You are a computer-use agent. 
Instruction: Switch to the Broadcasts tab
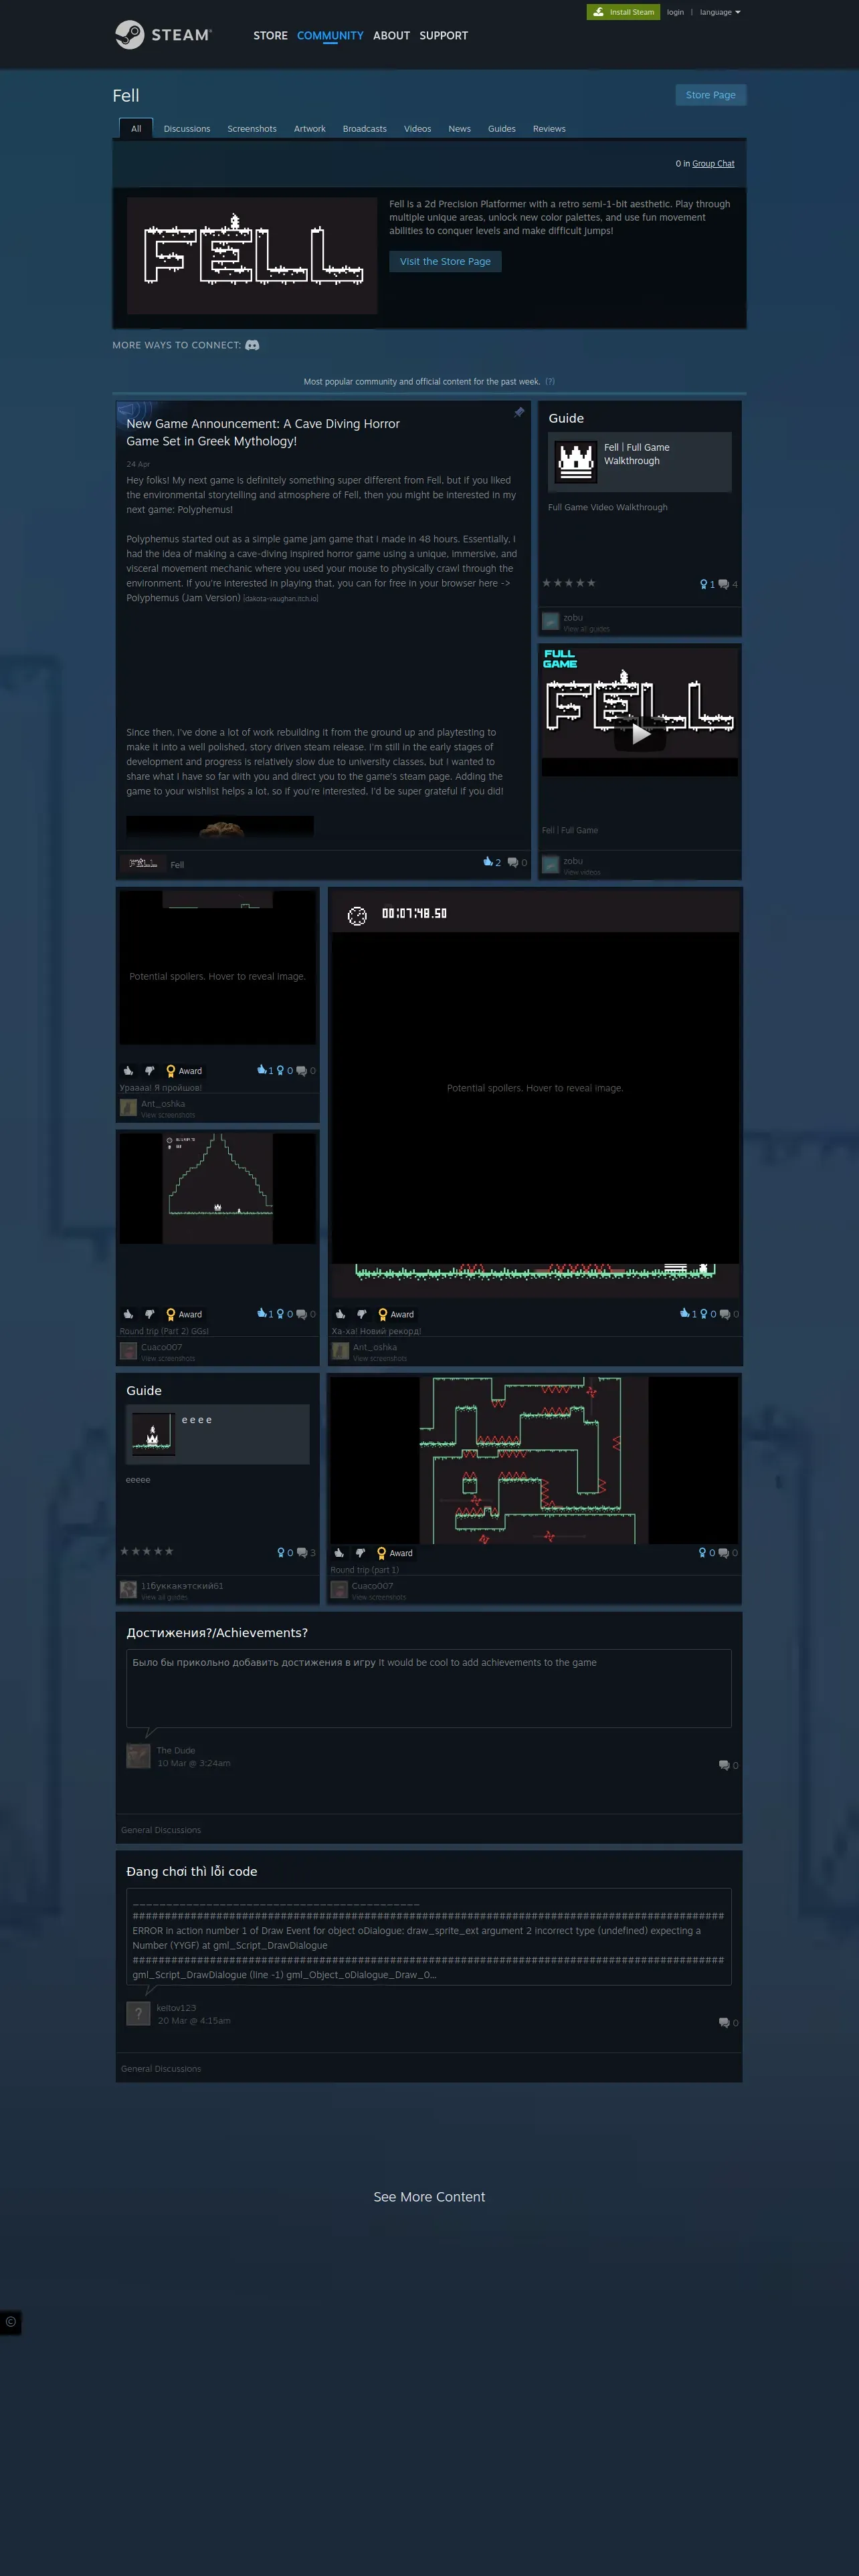click(x=365, y=129)
